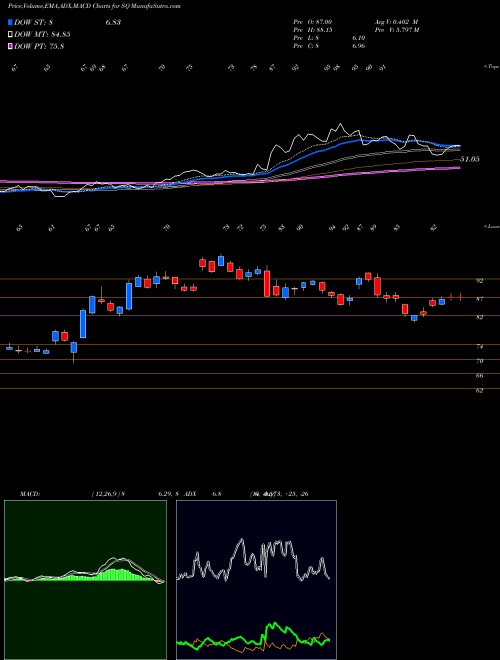Click the tallest blue candlestick near 74-82
The image size is (500, 660).
(83, 324)
